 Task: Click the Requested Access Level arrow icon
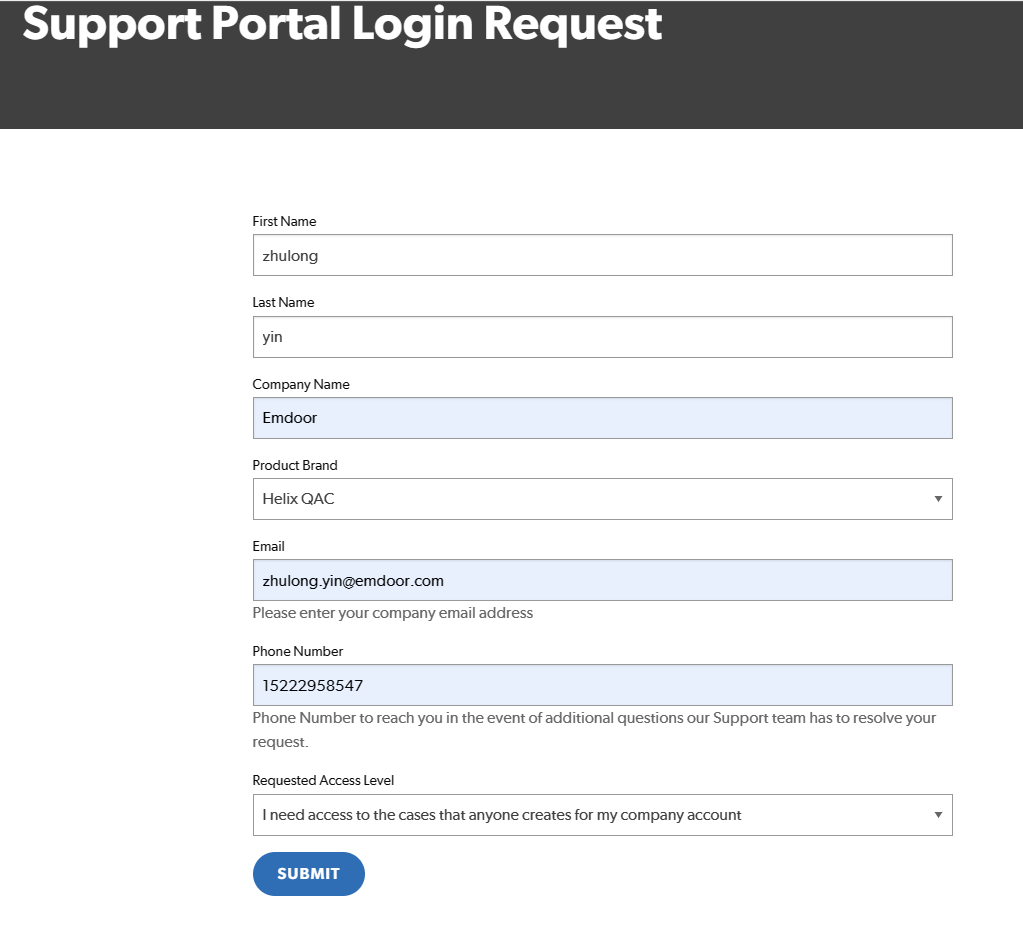click(x=938, y=815)
